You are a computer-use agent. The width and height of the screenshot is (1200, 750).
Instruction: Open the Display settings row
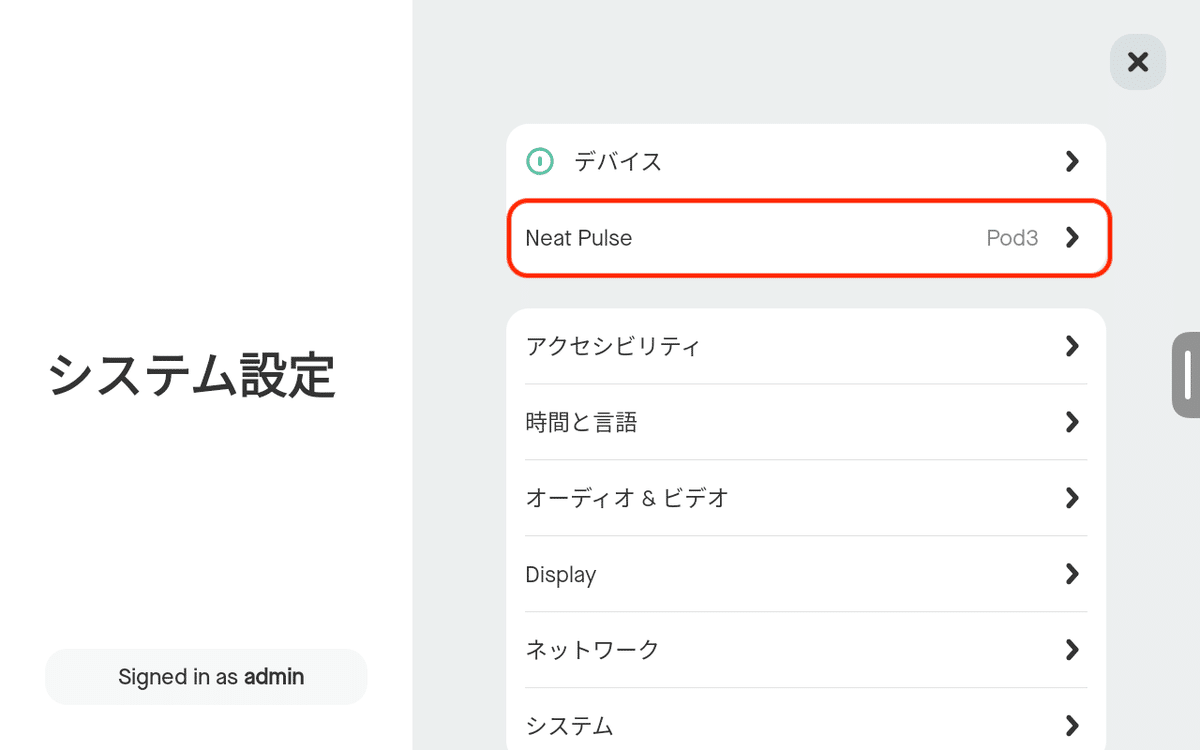click(x=806, y=574)
